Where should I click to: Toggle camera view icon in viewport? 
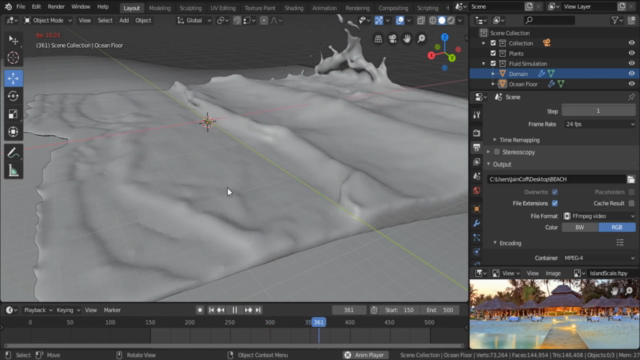(x=392, y=39)
